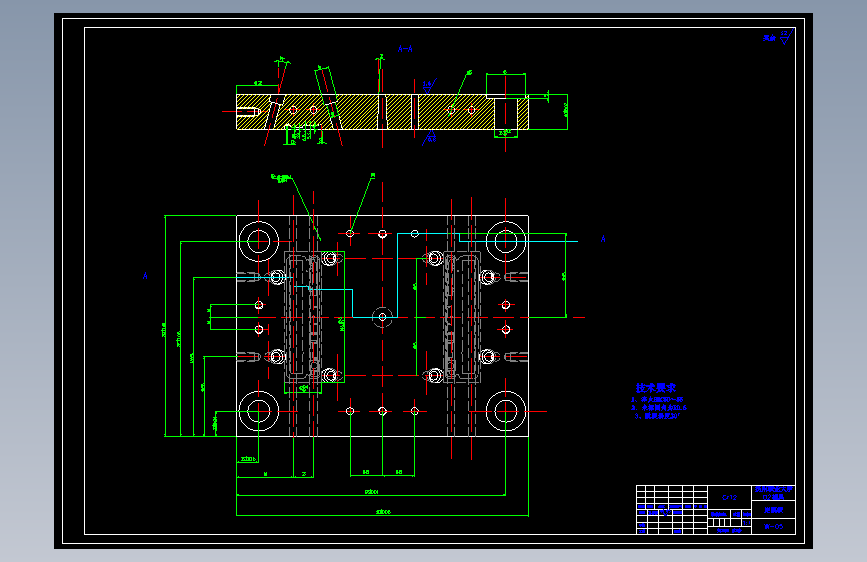Click the center sprue hole circle in plan view
This screenshot has height=562, width=867.
[x=382, y=317]
